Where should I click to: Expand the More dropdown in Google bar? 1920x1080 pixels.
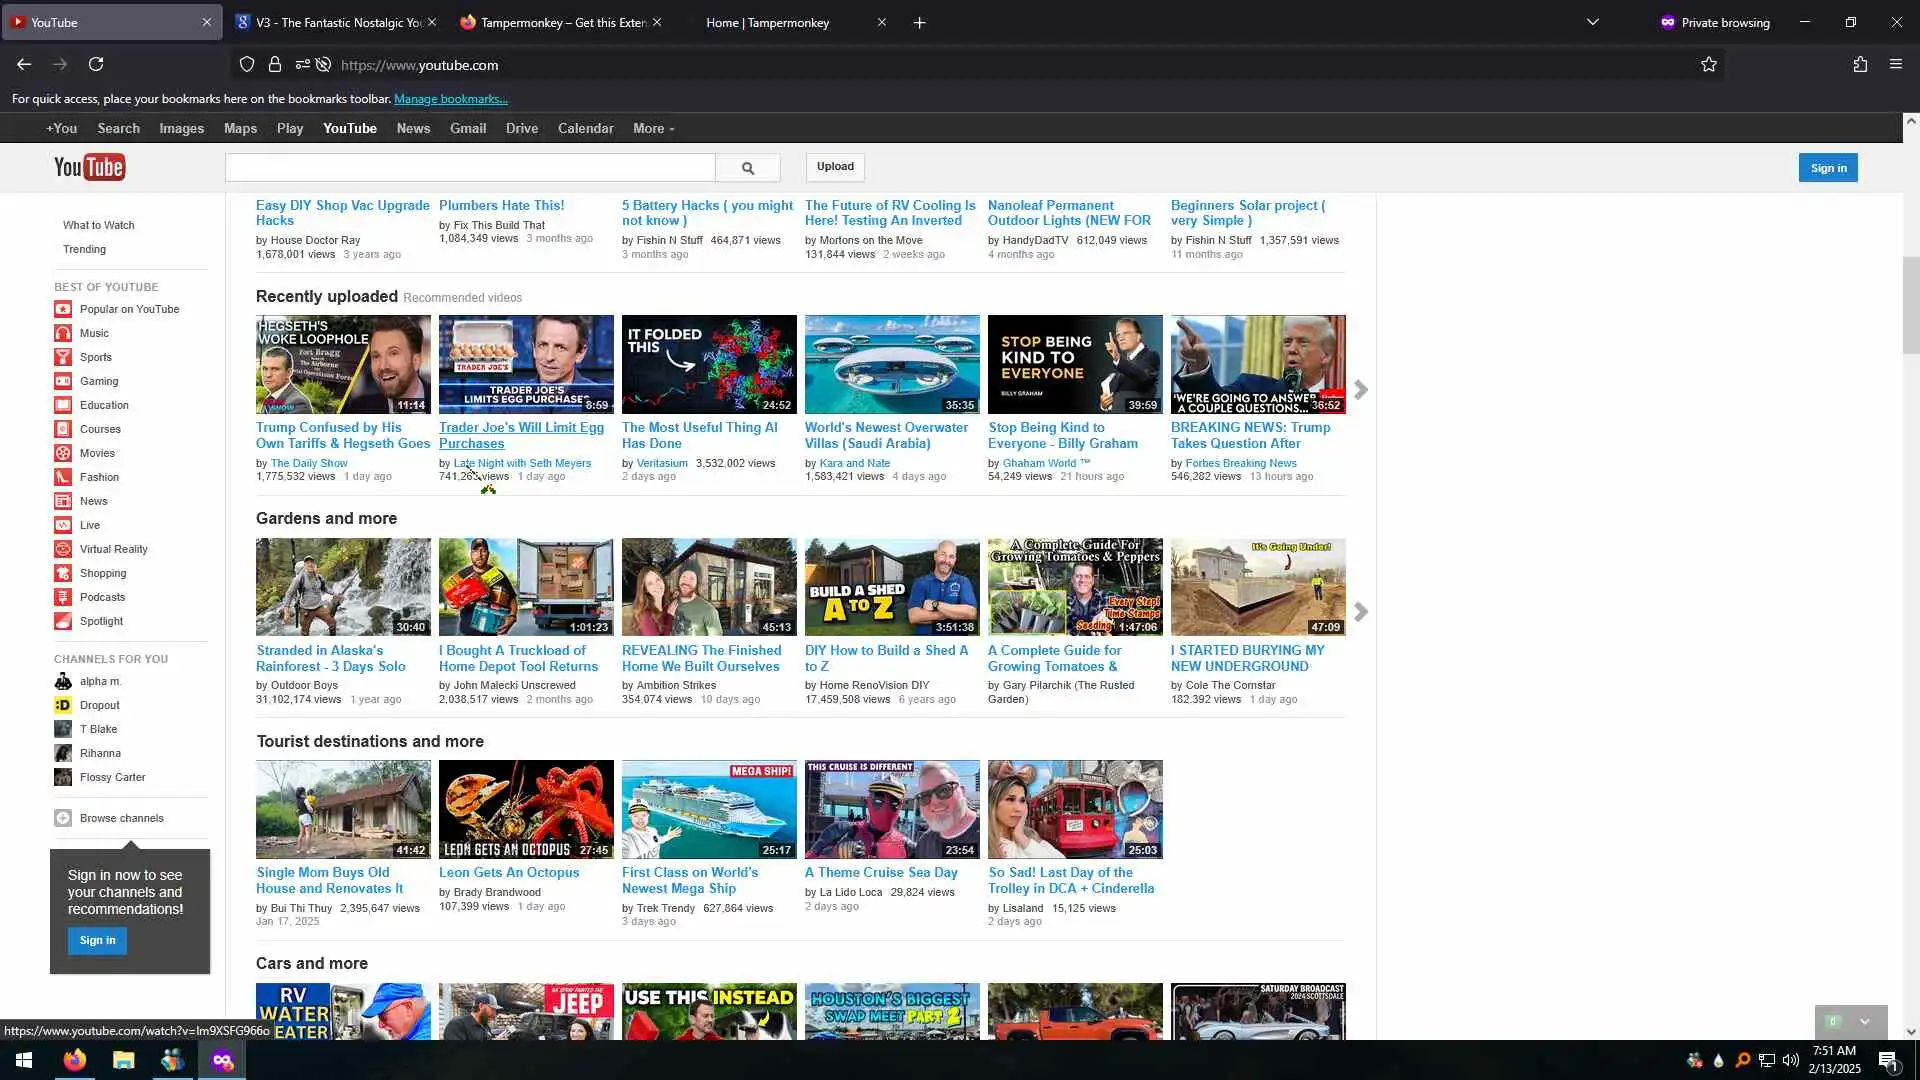pyautogui.click(x=653, y=129)
